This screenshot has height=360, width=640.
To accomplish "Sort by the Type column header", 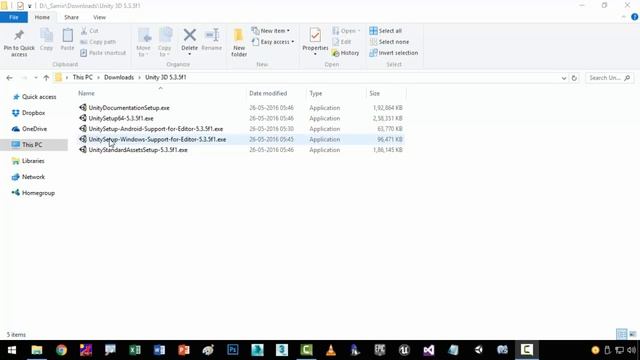I will pyautogui.click(x=316, y=93).
